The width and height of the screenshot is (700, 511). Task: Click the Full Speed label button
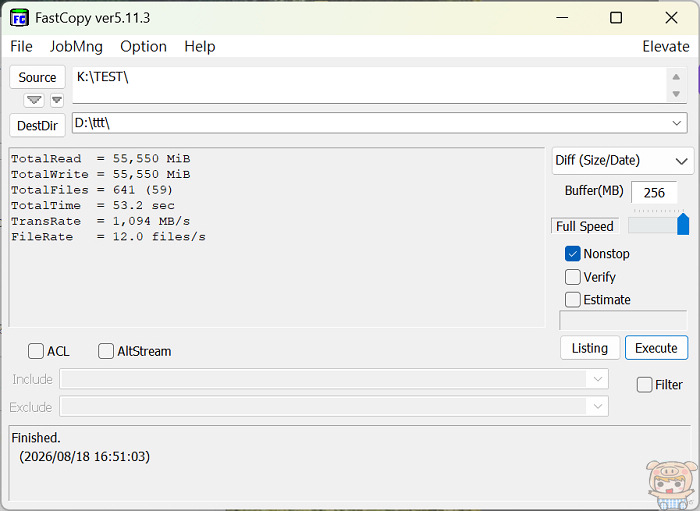(x=585, y=226)
